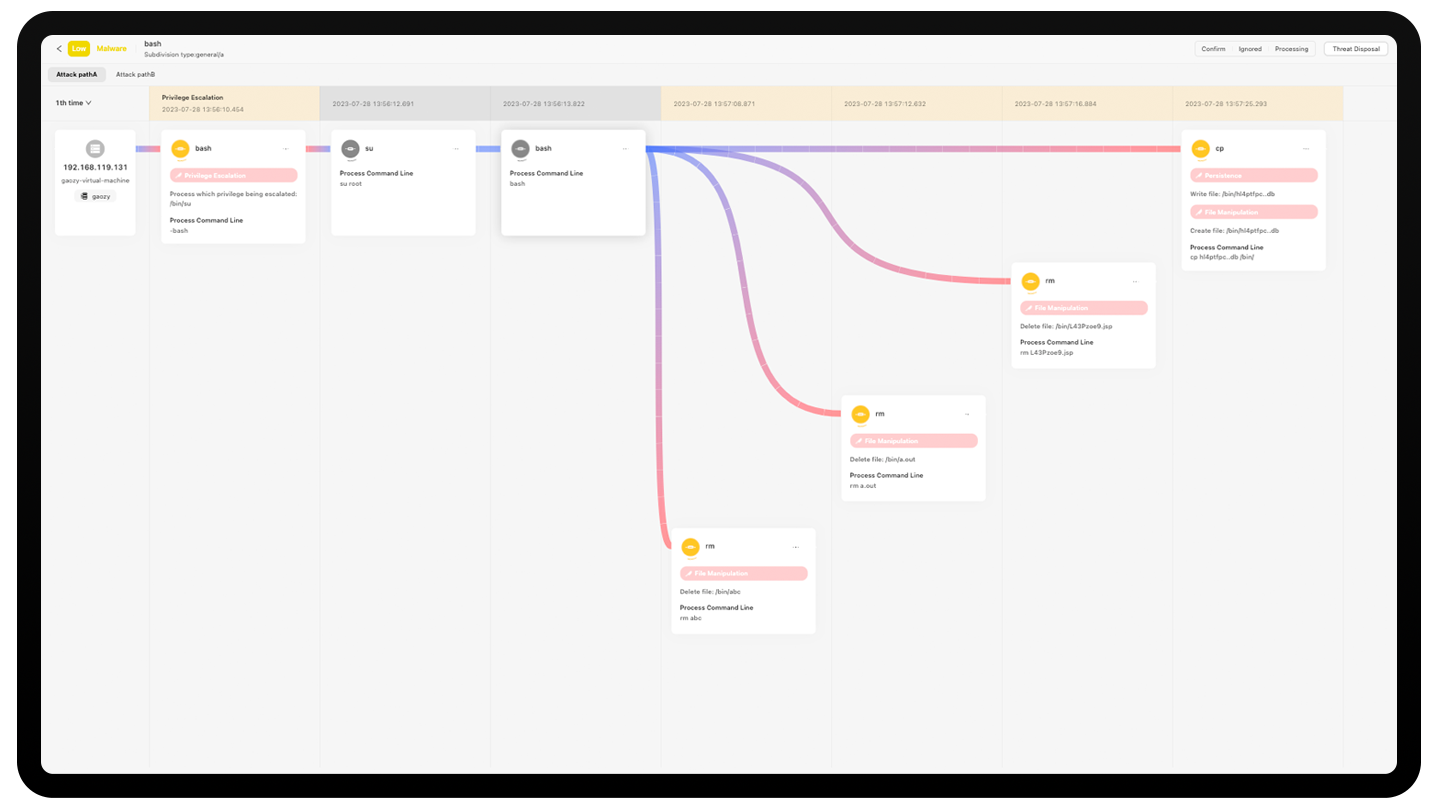Click the back arrow in the header
The image size is (1440, 810).
[x=59, y=48]
